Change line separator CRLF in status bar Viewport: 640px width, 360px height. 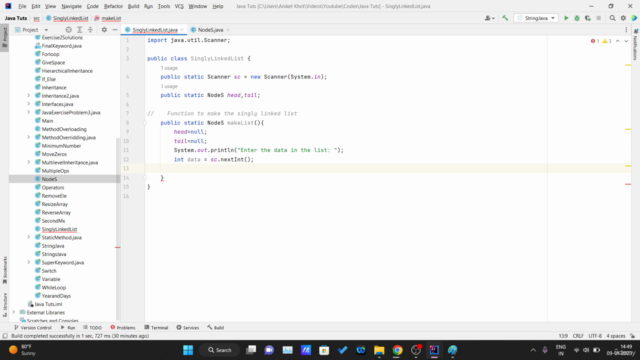(578, 336)
